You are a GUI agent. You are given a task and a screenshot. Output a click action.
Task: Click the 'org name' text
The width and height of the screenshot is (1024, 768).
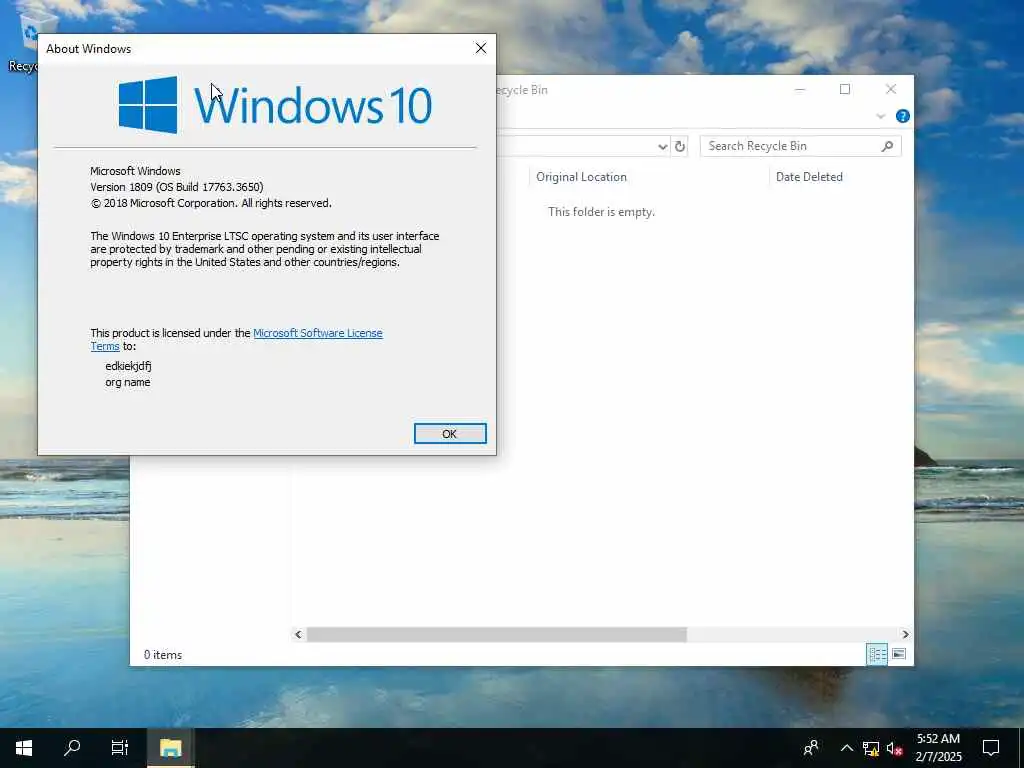(x=128, y=383)
